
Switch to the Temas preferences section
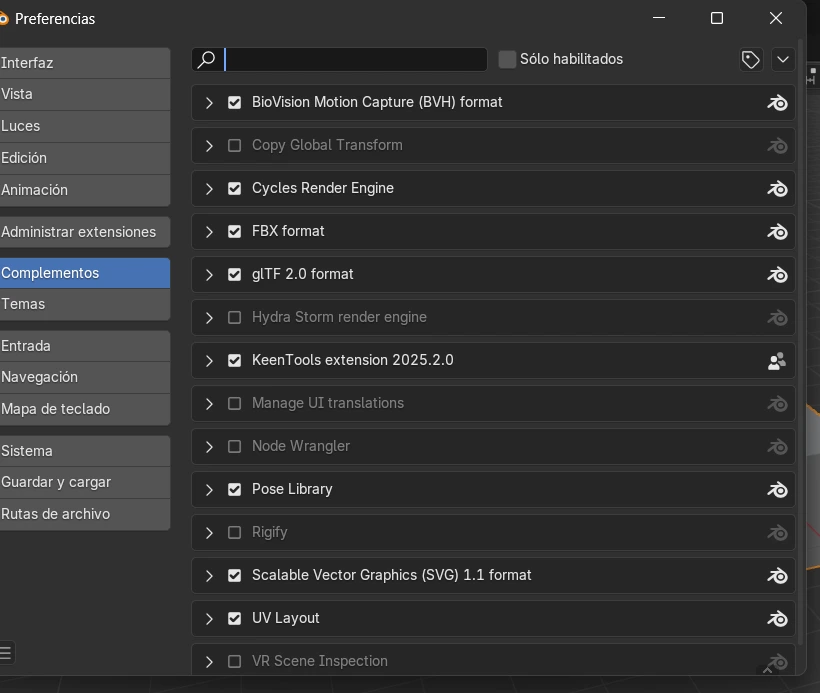(85, 304)
